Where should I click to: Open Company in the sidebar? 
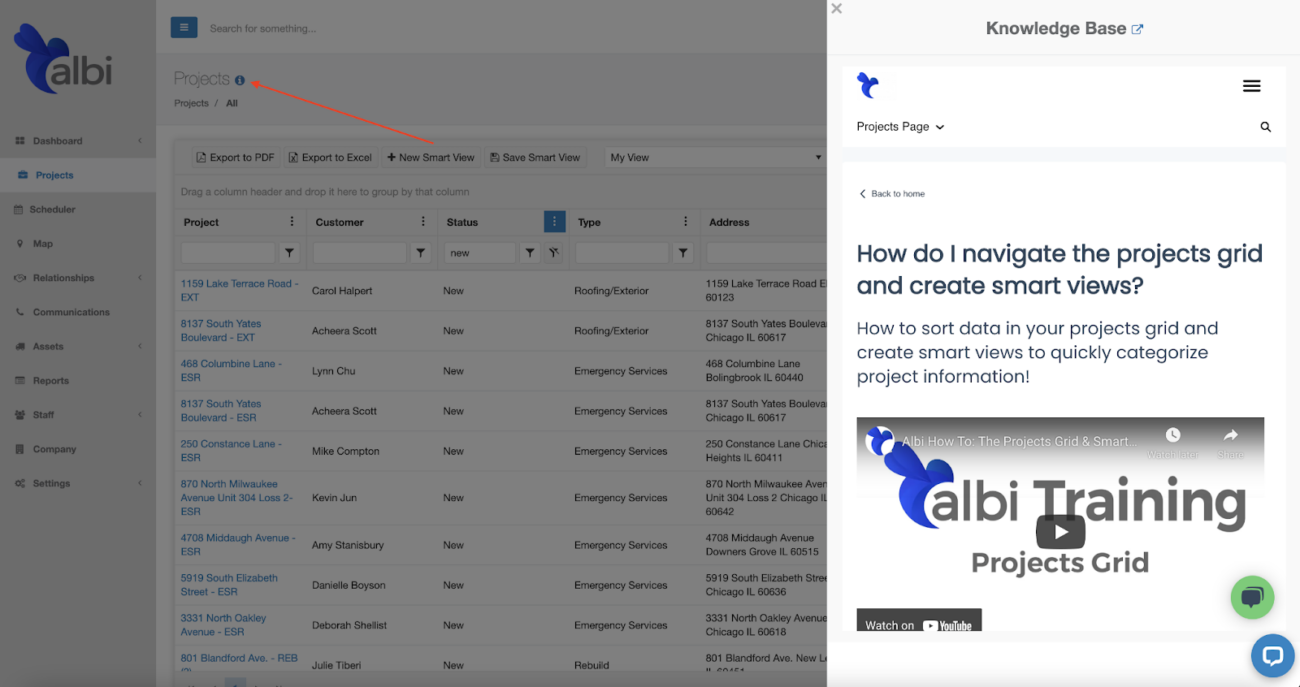pos(54,449)
